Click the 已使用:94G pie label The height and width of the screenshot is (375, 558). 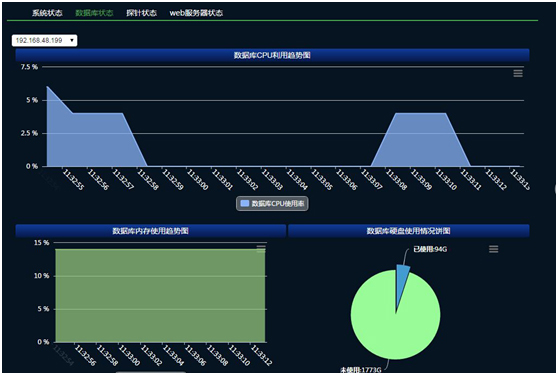coord(430,249)
